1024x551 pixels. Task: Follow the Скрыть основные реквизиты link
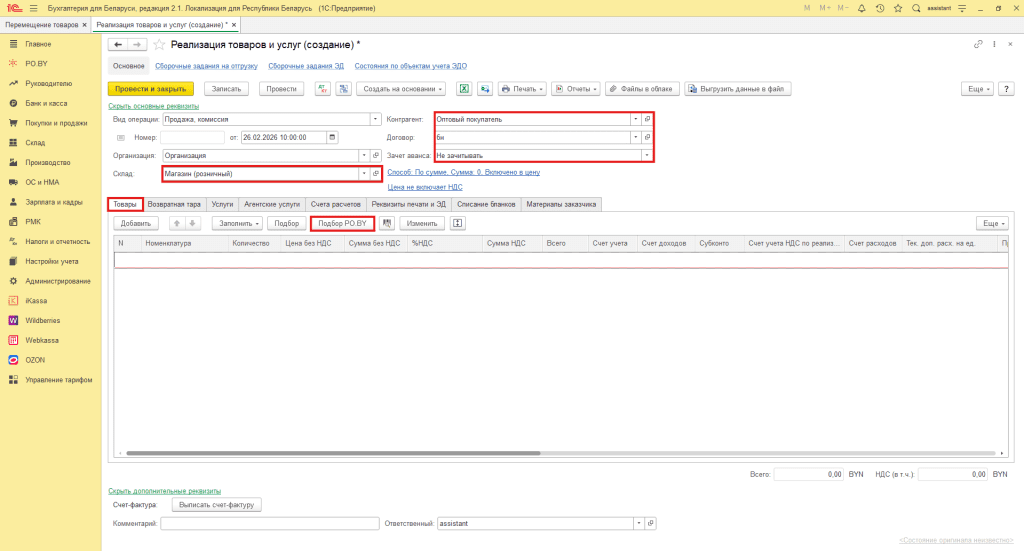[153, 106]
